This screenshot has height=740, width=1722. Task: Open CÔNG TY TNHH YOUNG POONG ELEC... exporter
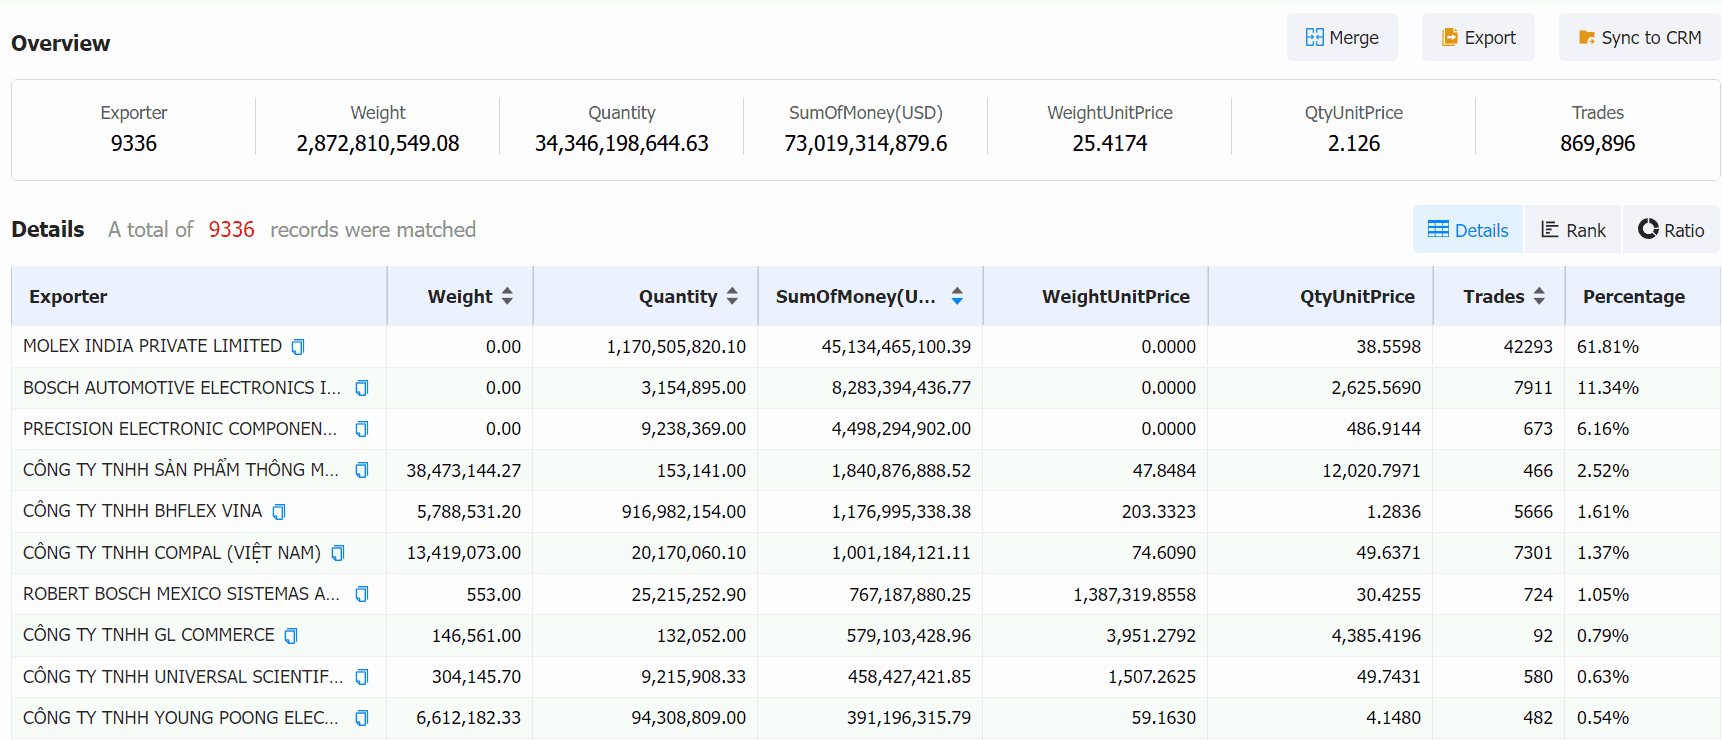[x=181, y=718]
